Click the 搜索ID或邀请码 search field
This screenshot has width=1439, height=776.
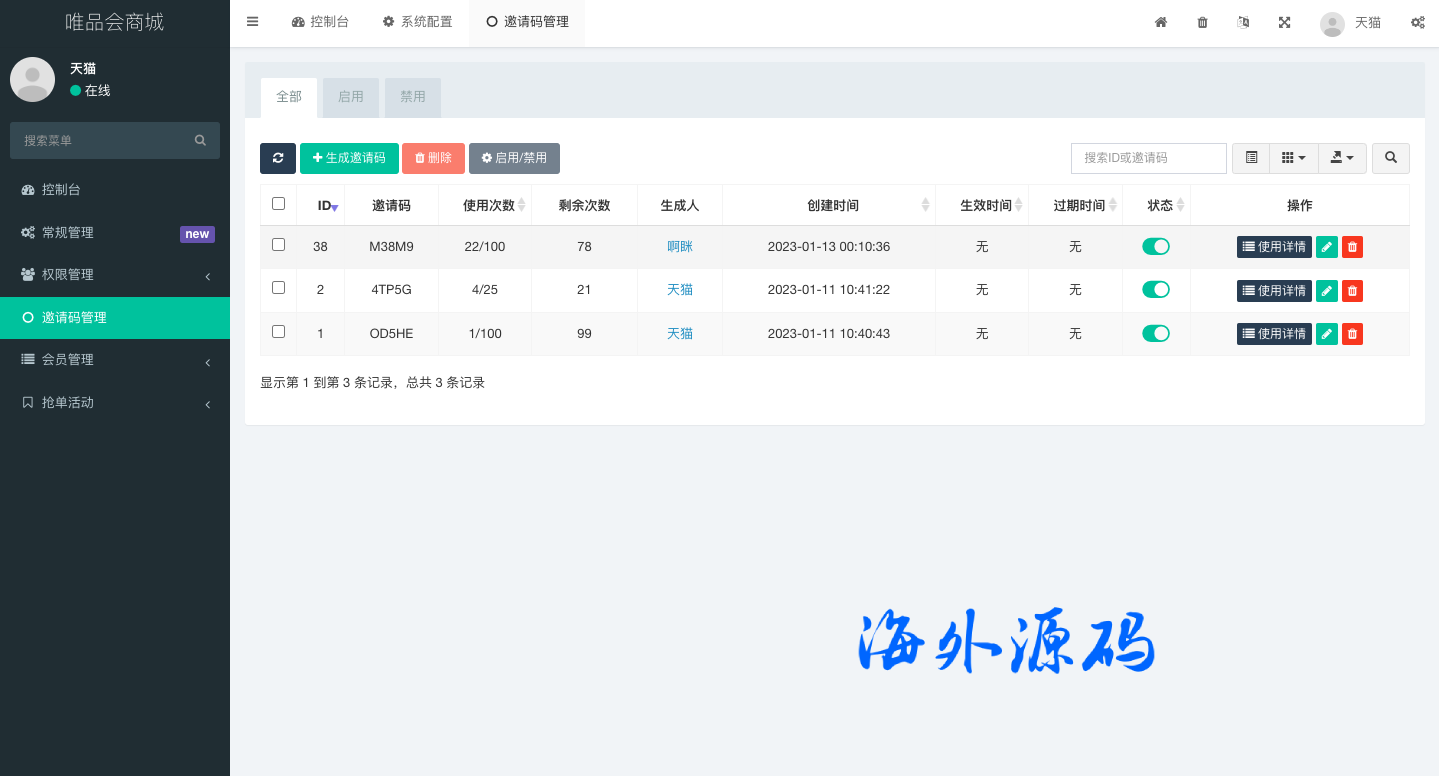[1148, 158]
